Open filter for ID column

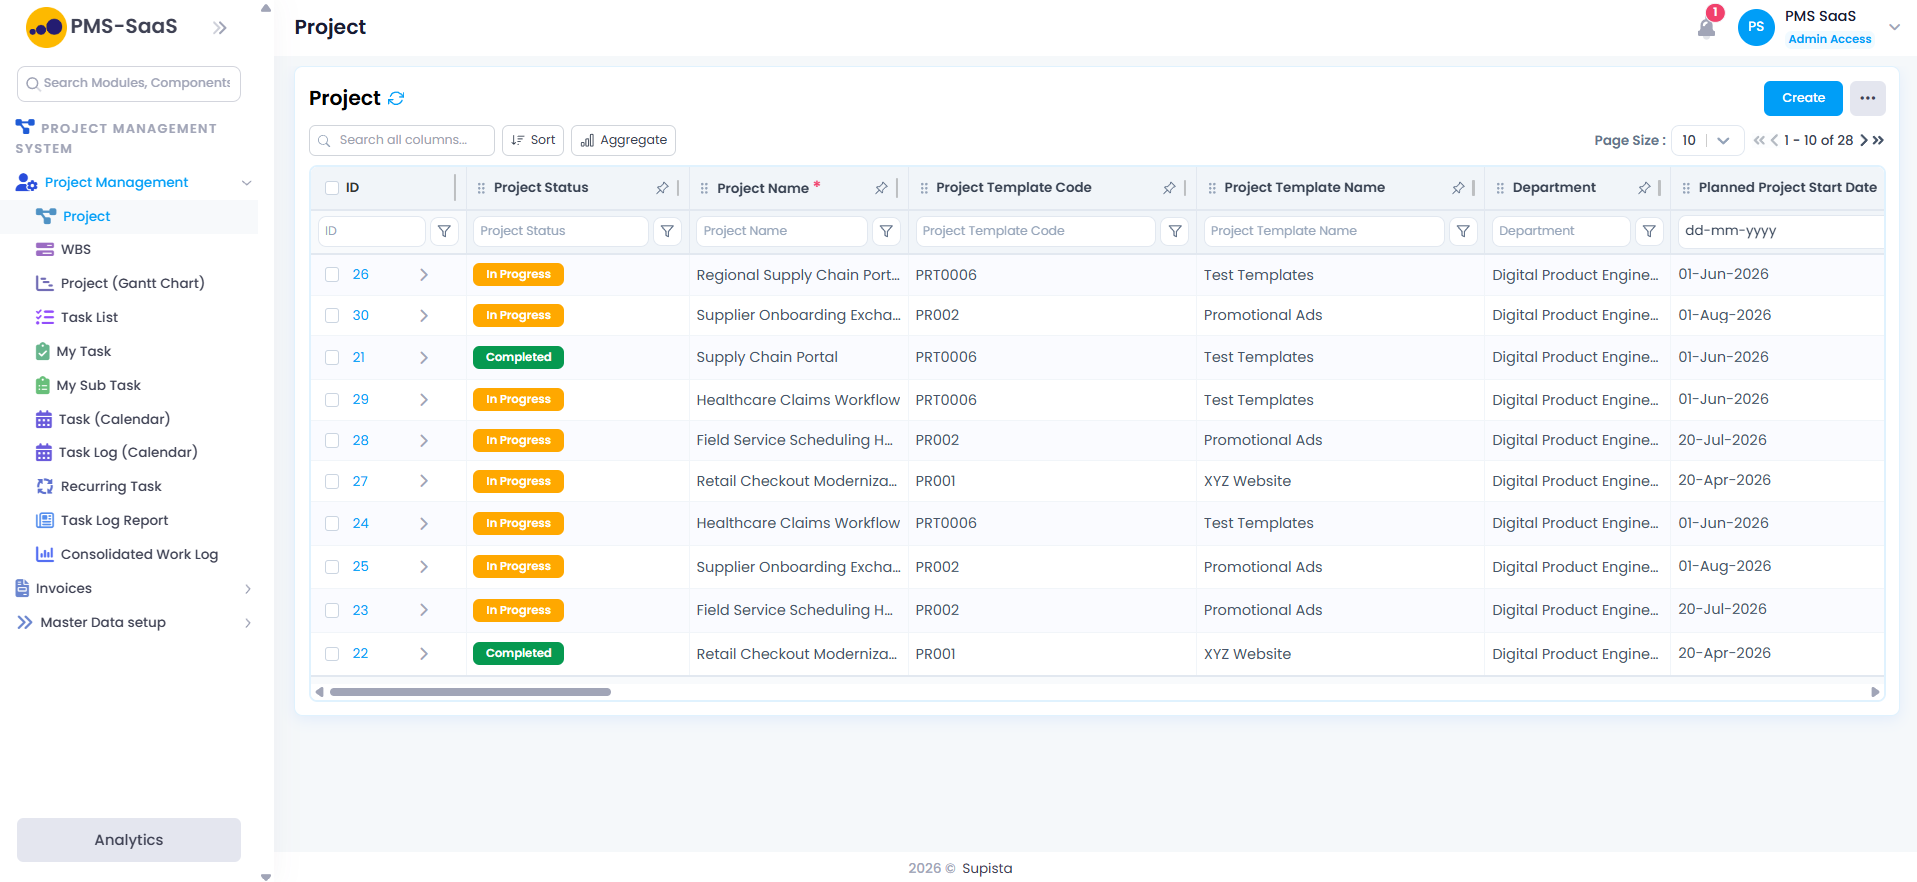tap(444, 231)
